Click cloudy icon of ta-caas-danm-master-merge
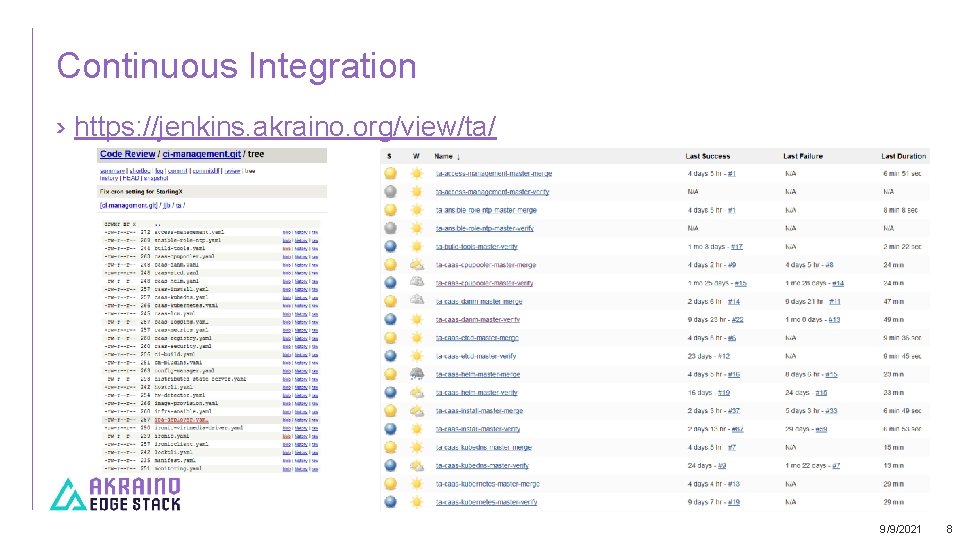 (416, 301)
